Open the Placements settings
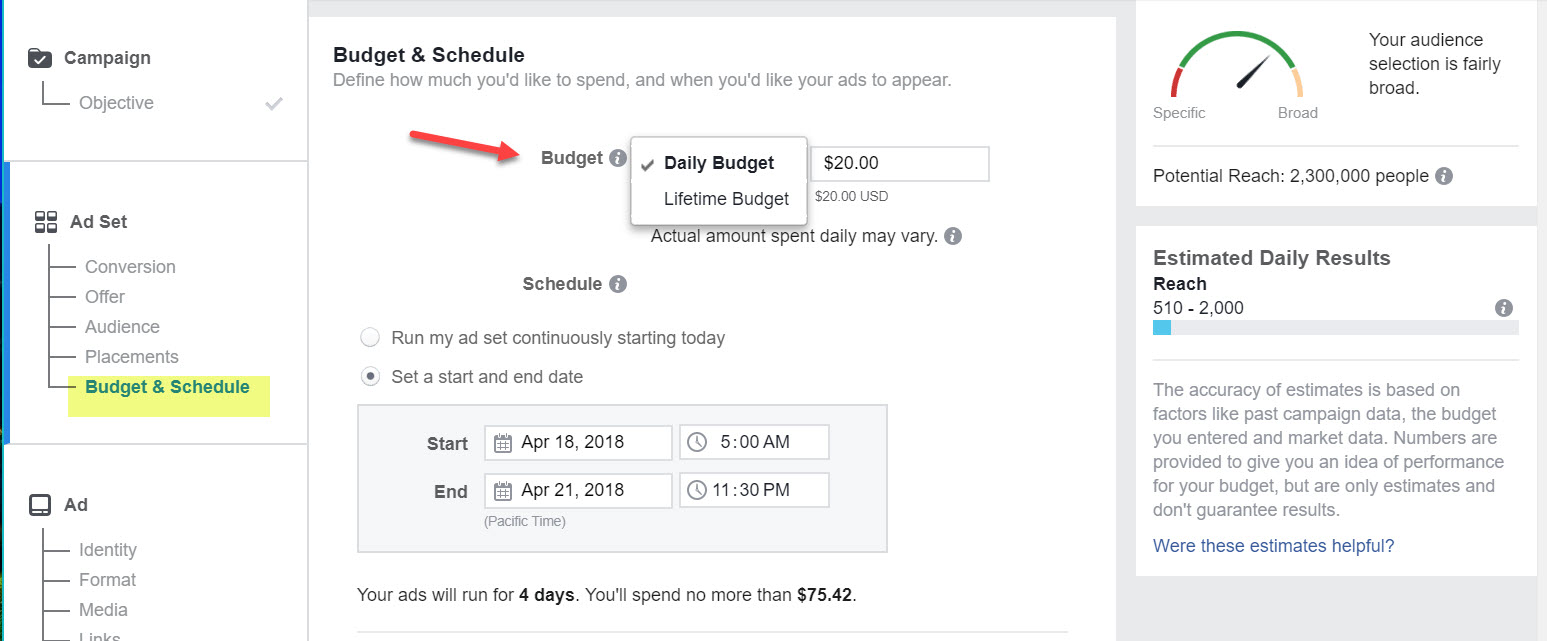 pyautogui.click(x=131, y=356)
